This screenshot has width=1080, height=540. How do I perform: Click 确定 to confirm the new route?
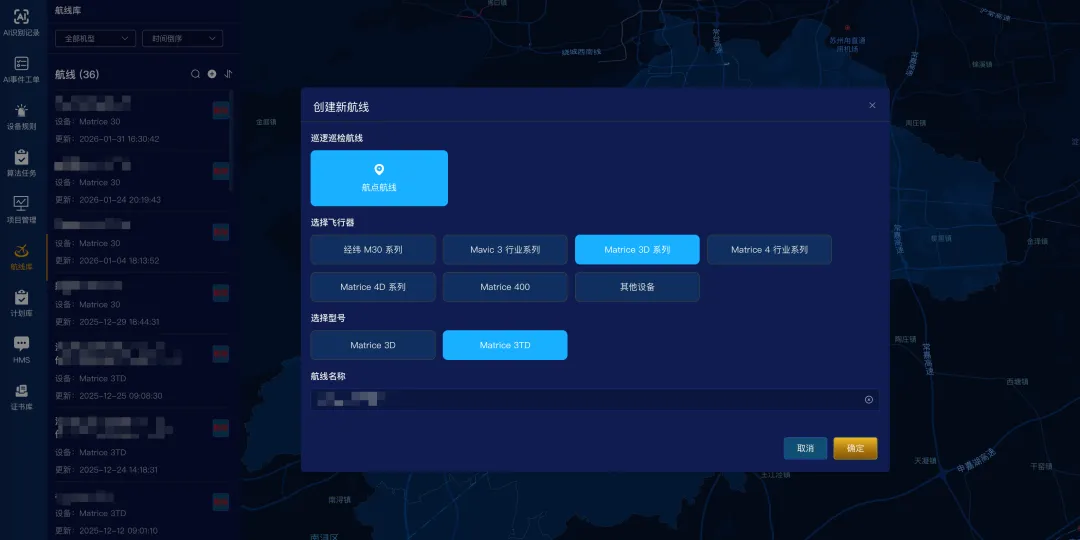[855, 448]
